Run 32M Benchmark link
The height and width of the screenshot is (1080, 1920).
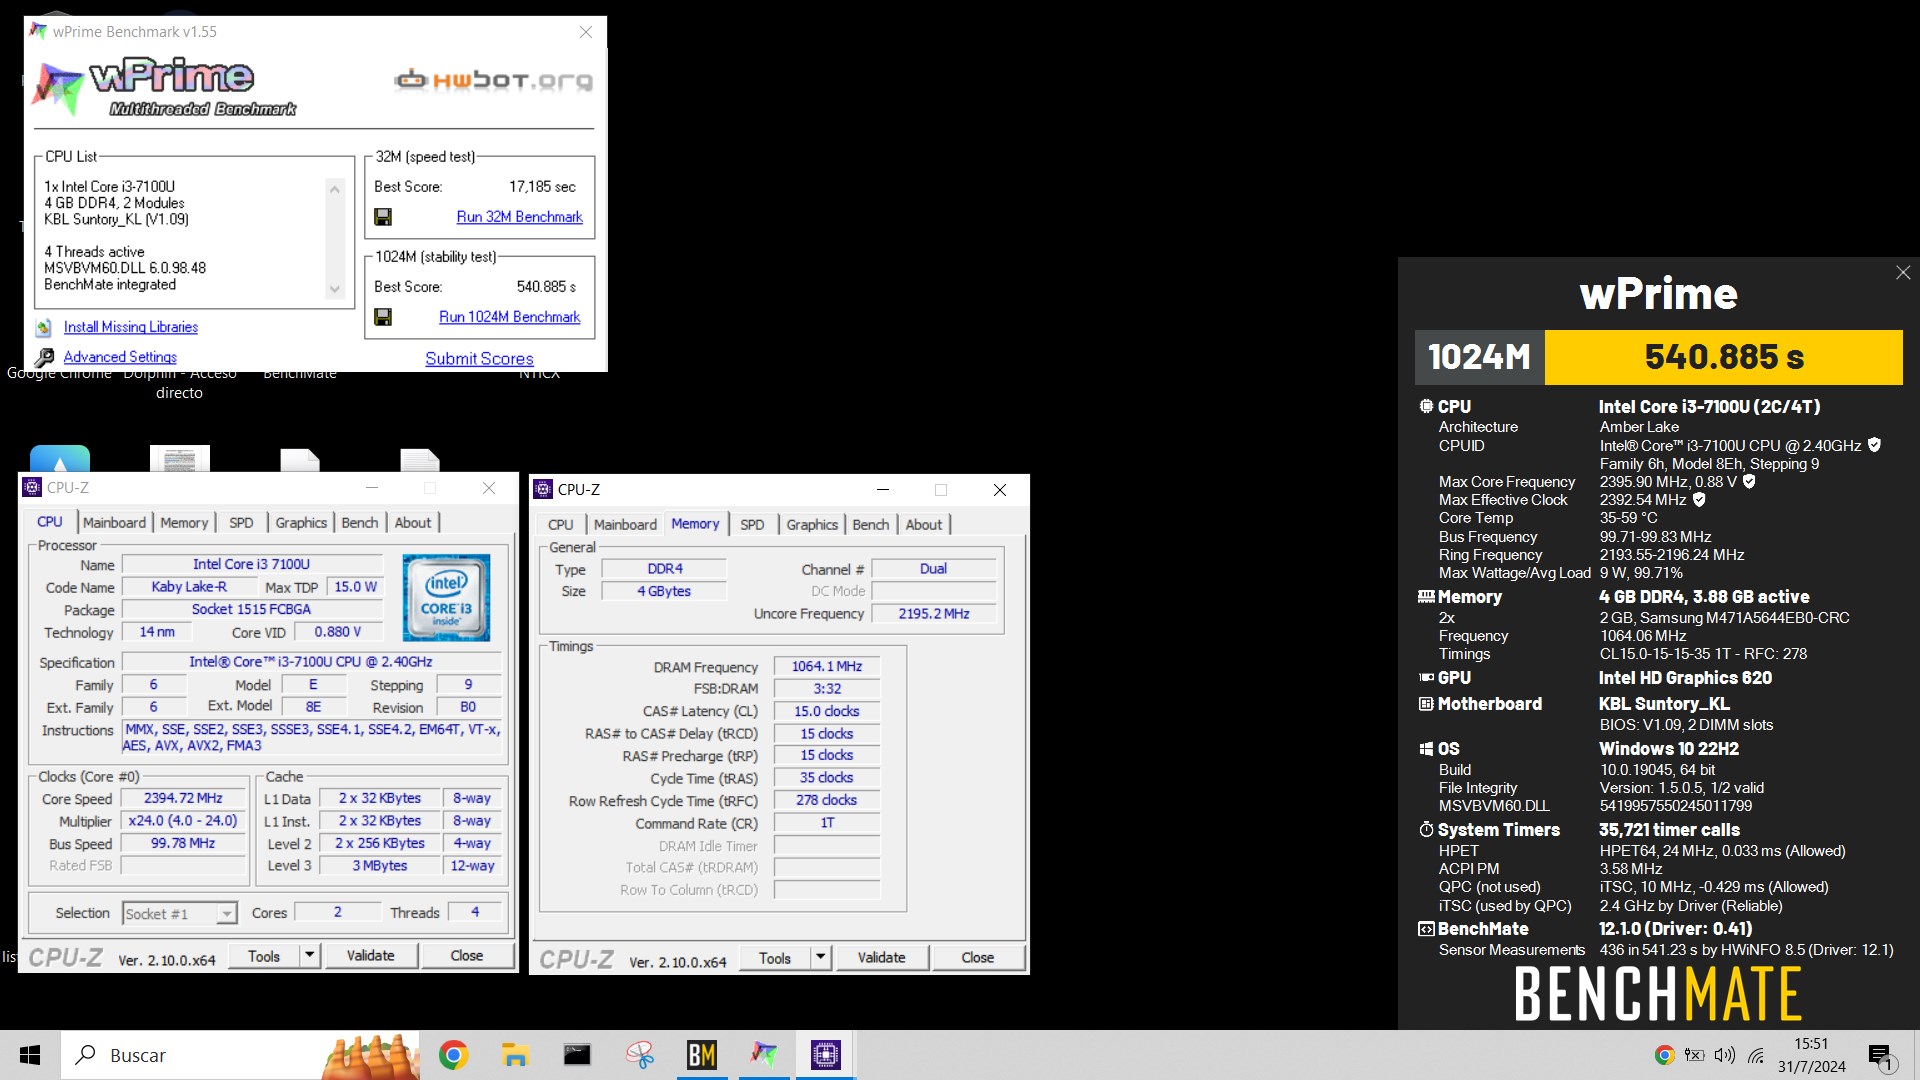tap(519, 217)
